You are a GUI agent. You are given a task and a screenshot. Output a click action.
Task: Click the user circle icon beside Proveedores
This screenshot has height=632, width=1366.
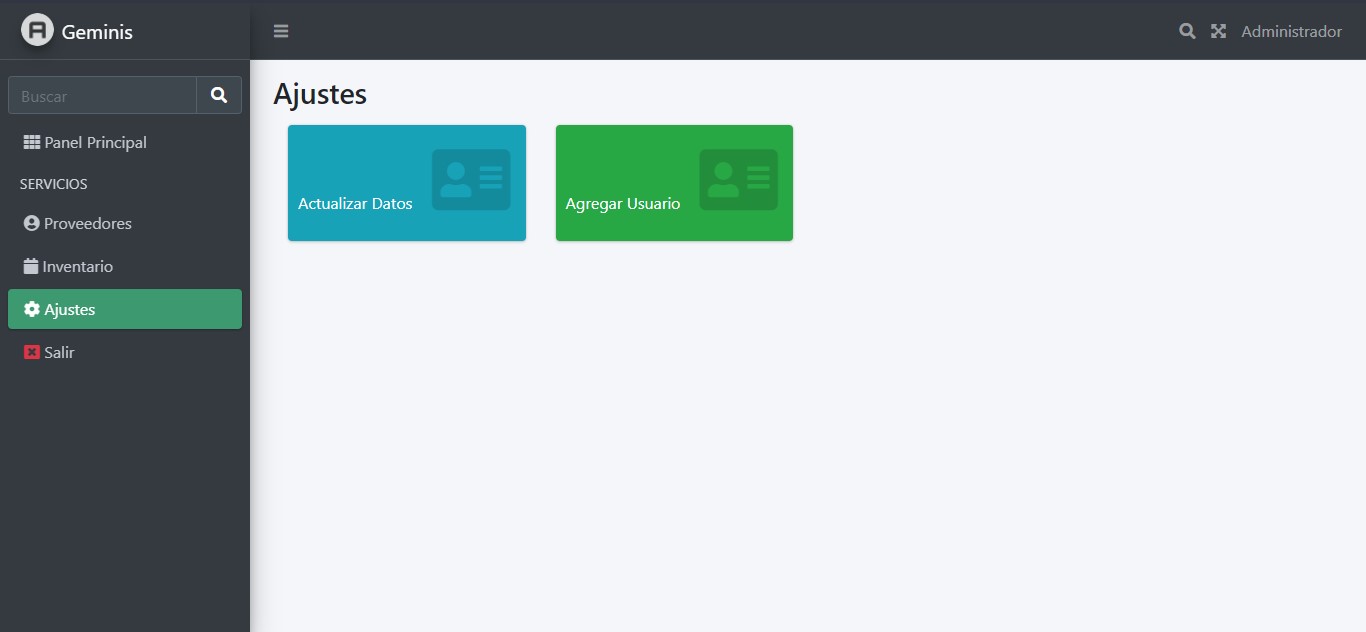point(32,224)
